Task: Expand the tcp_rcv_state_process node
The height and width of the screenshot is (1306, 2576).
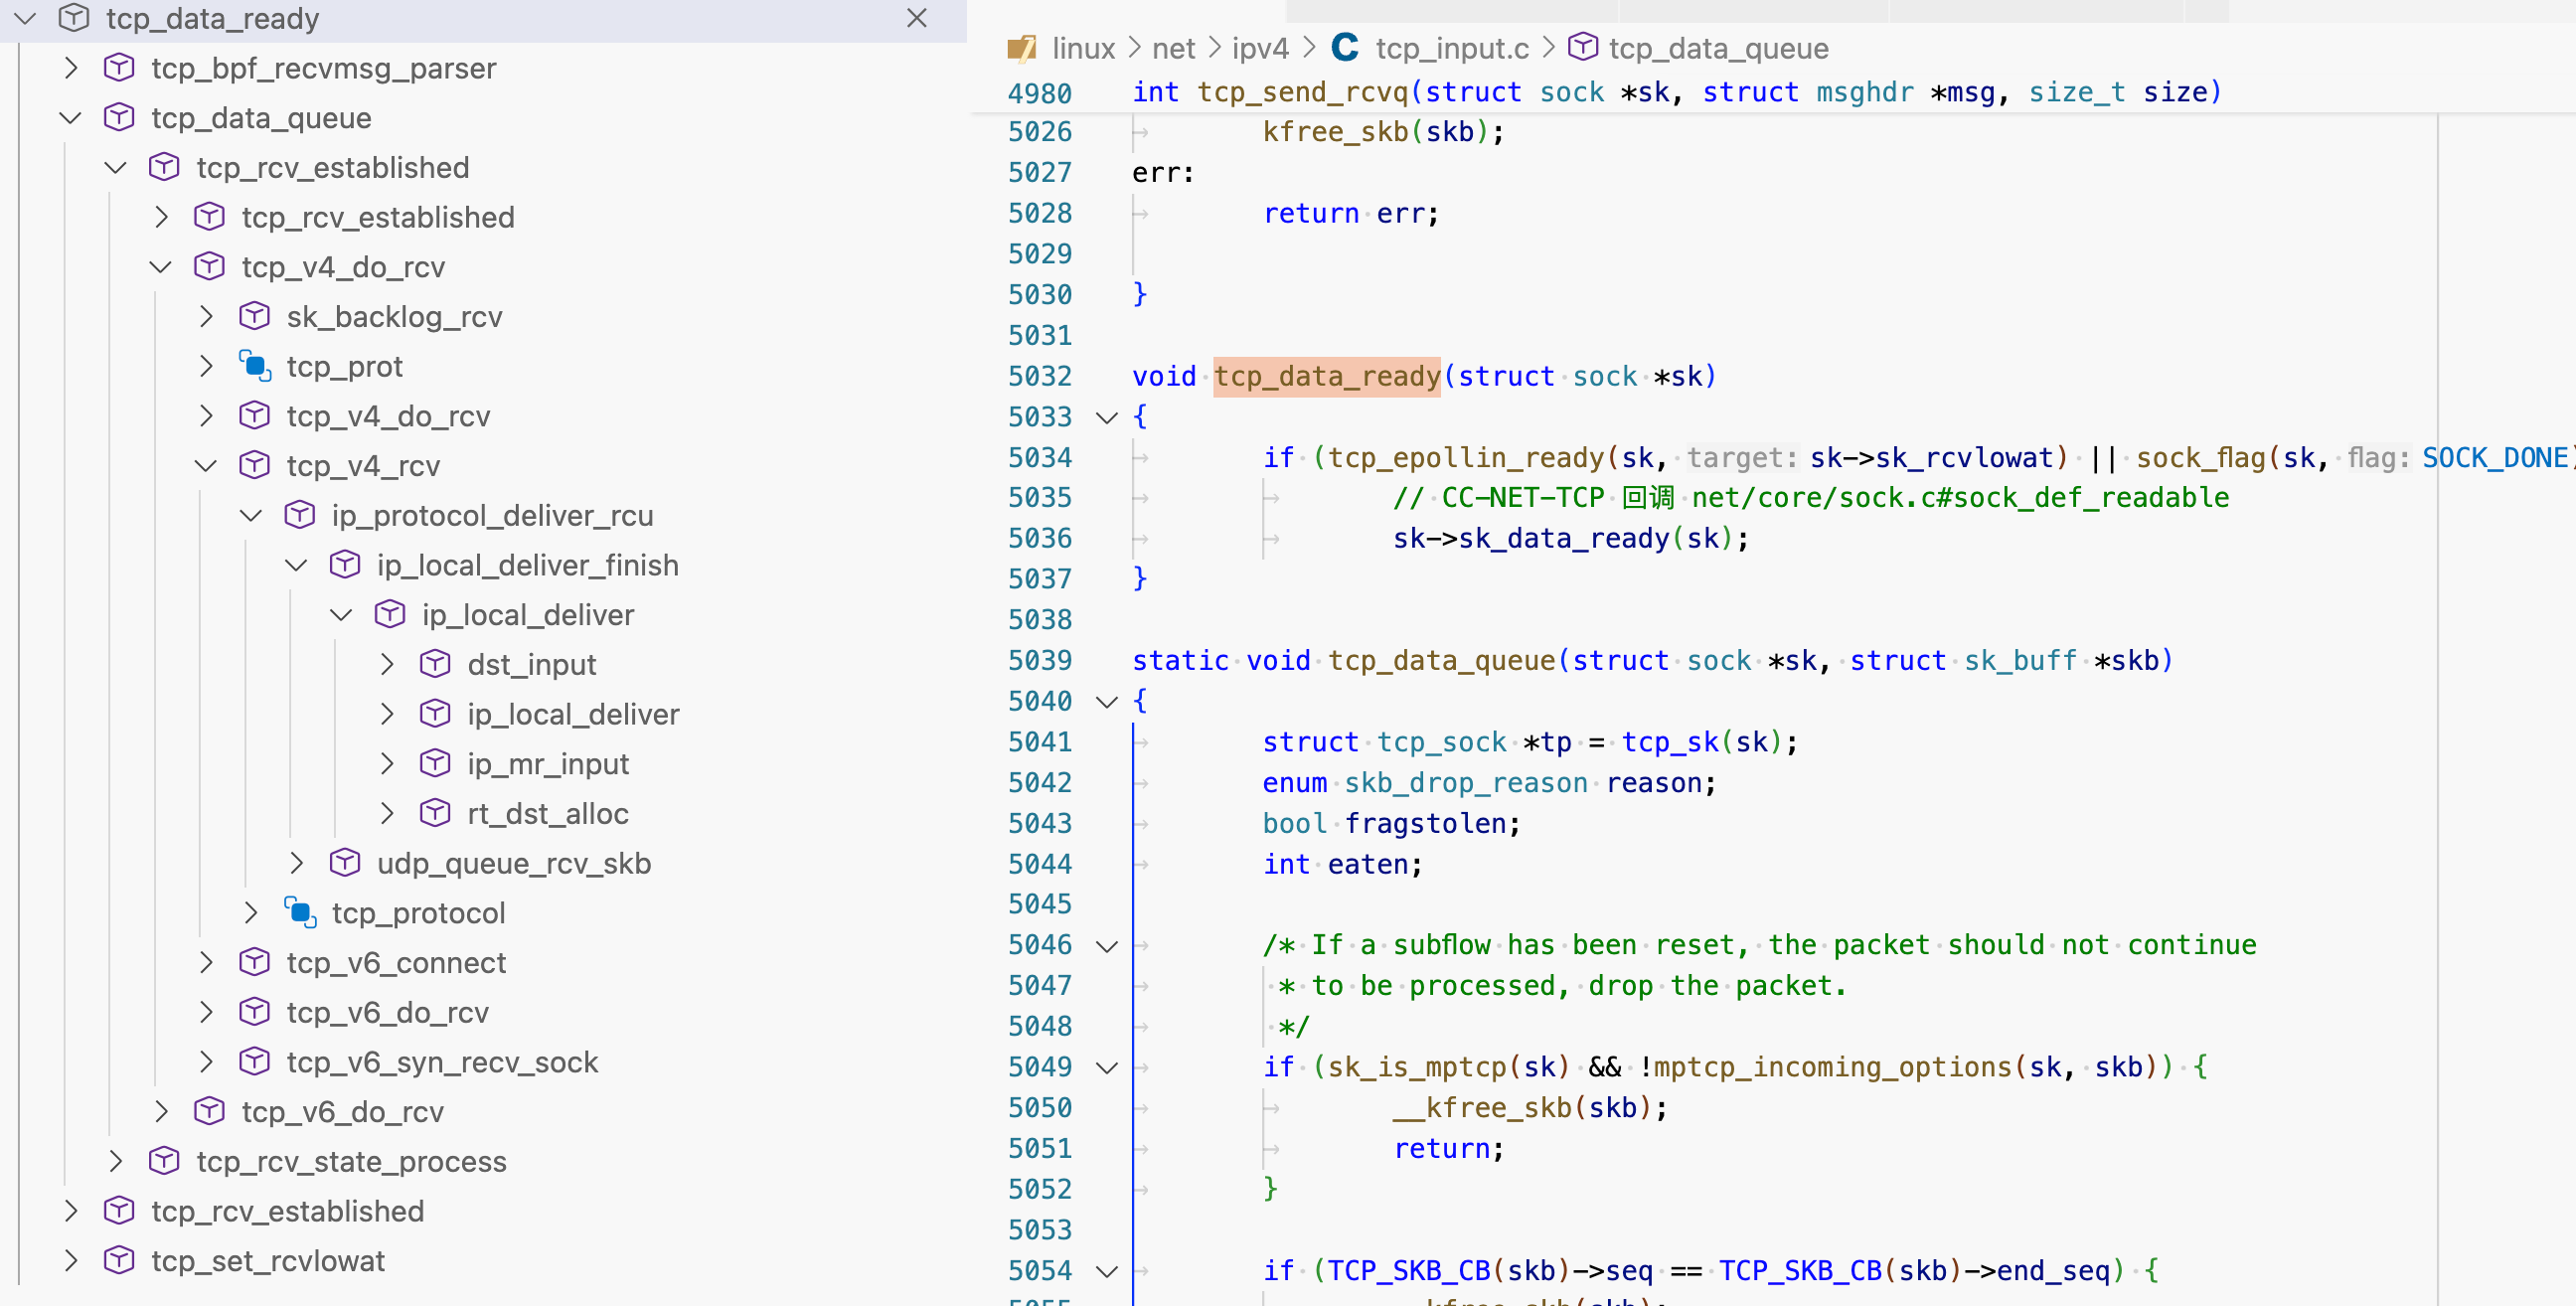Action: point(116,1161)
